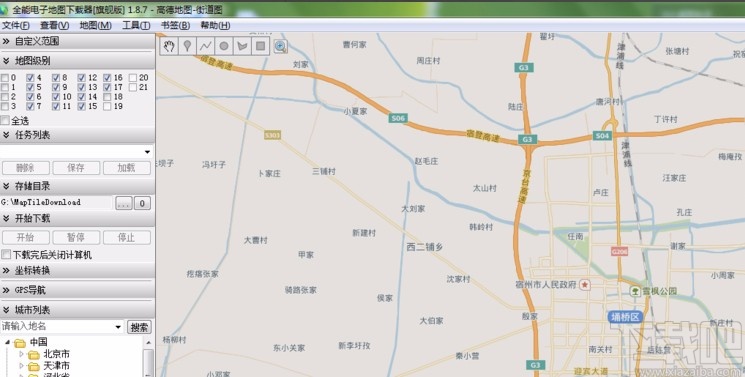Enable map level 20 checkbox
The height and width of the screenshot is (377, 745).
coord(133,77)
